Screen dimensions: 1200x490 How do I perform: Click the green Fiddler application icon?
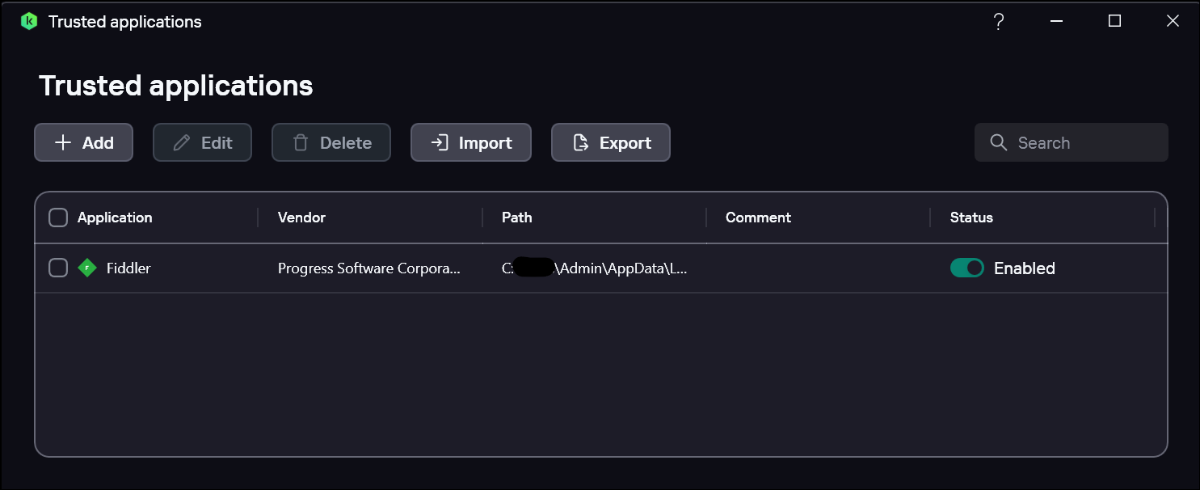click(87, 268)
